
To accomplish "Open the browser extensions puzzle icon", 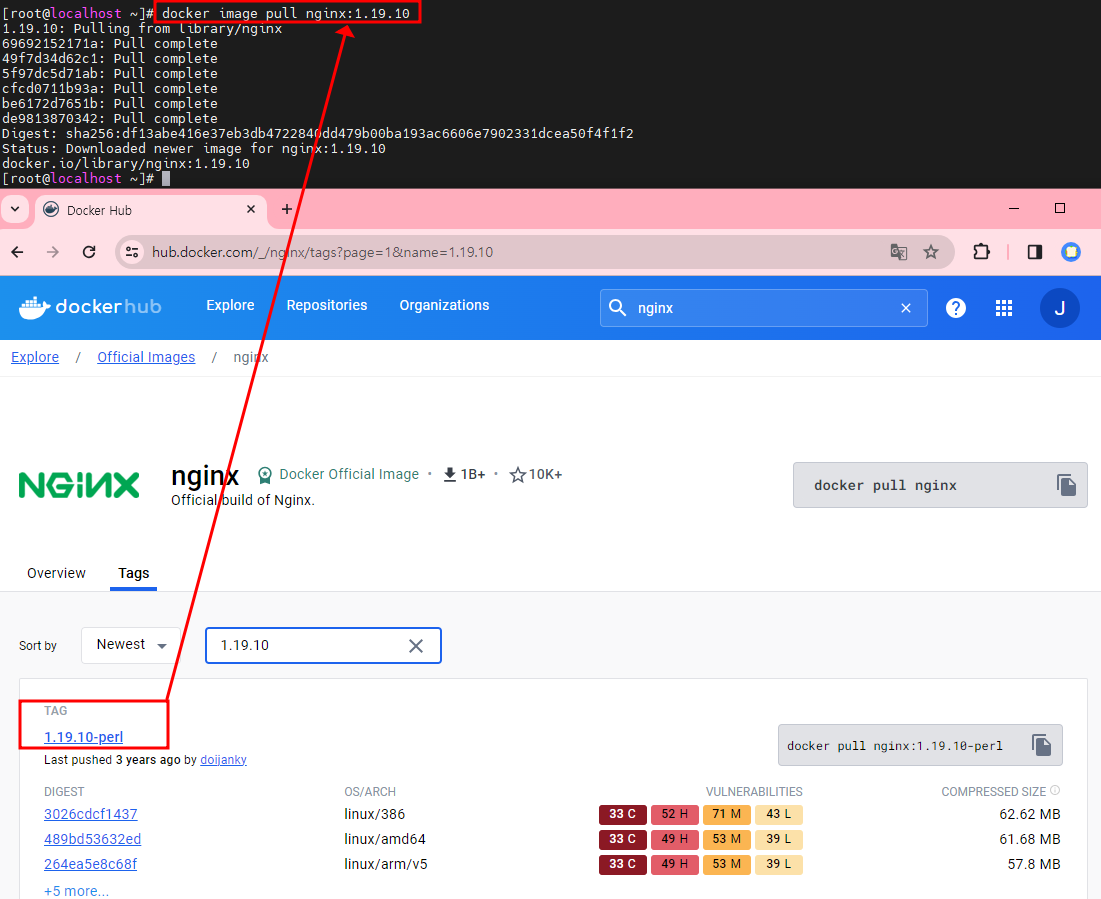I will [982, 252].
